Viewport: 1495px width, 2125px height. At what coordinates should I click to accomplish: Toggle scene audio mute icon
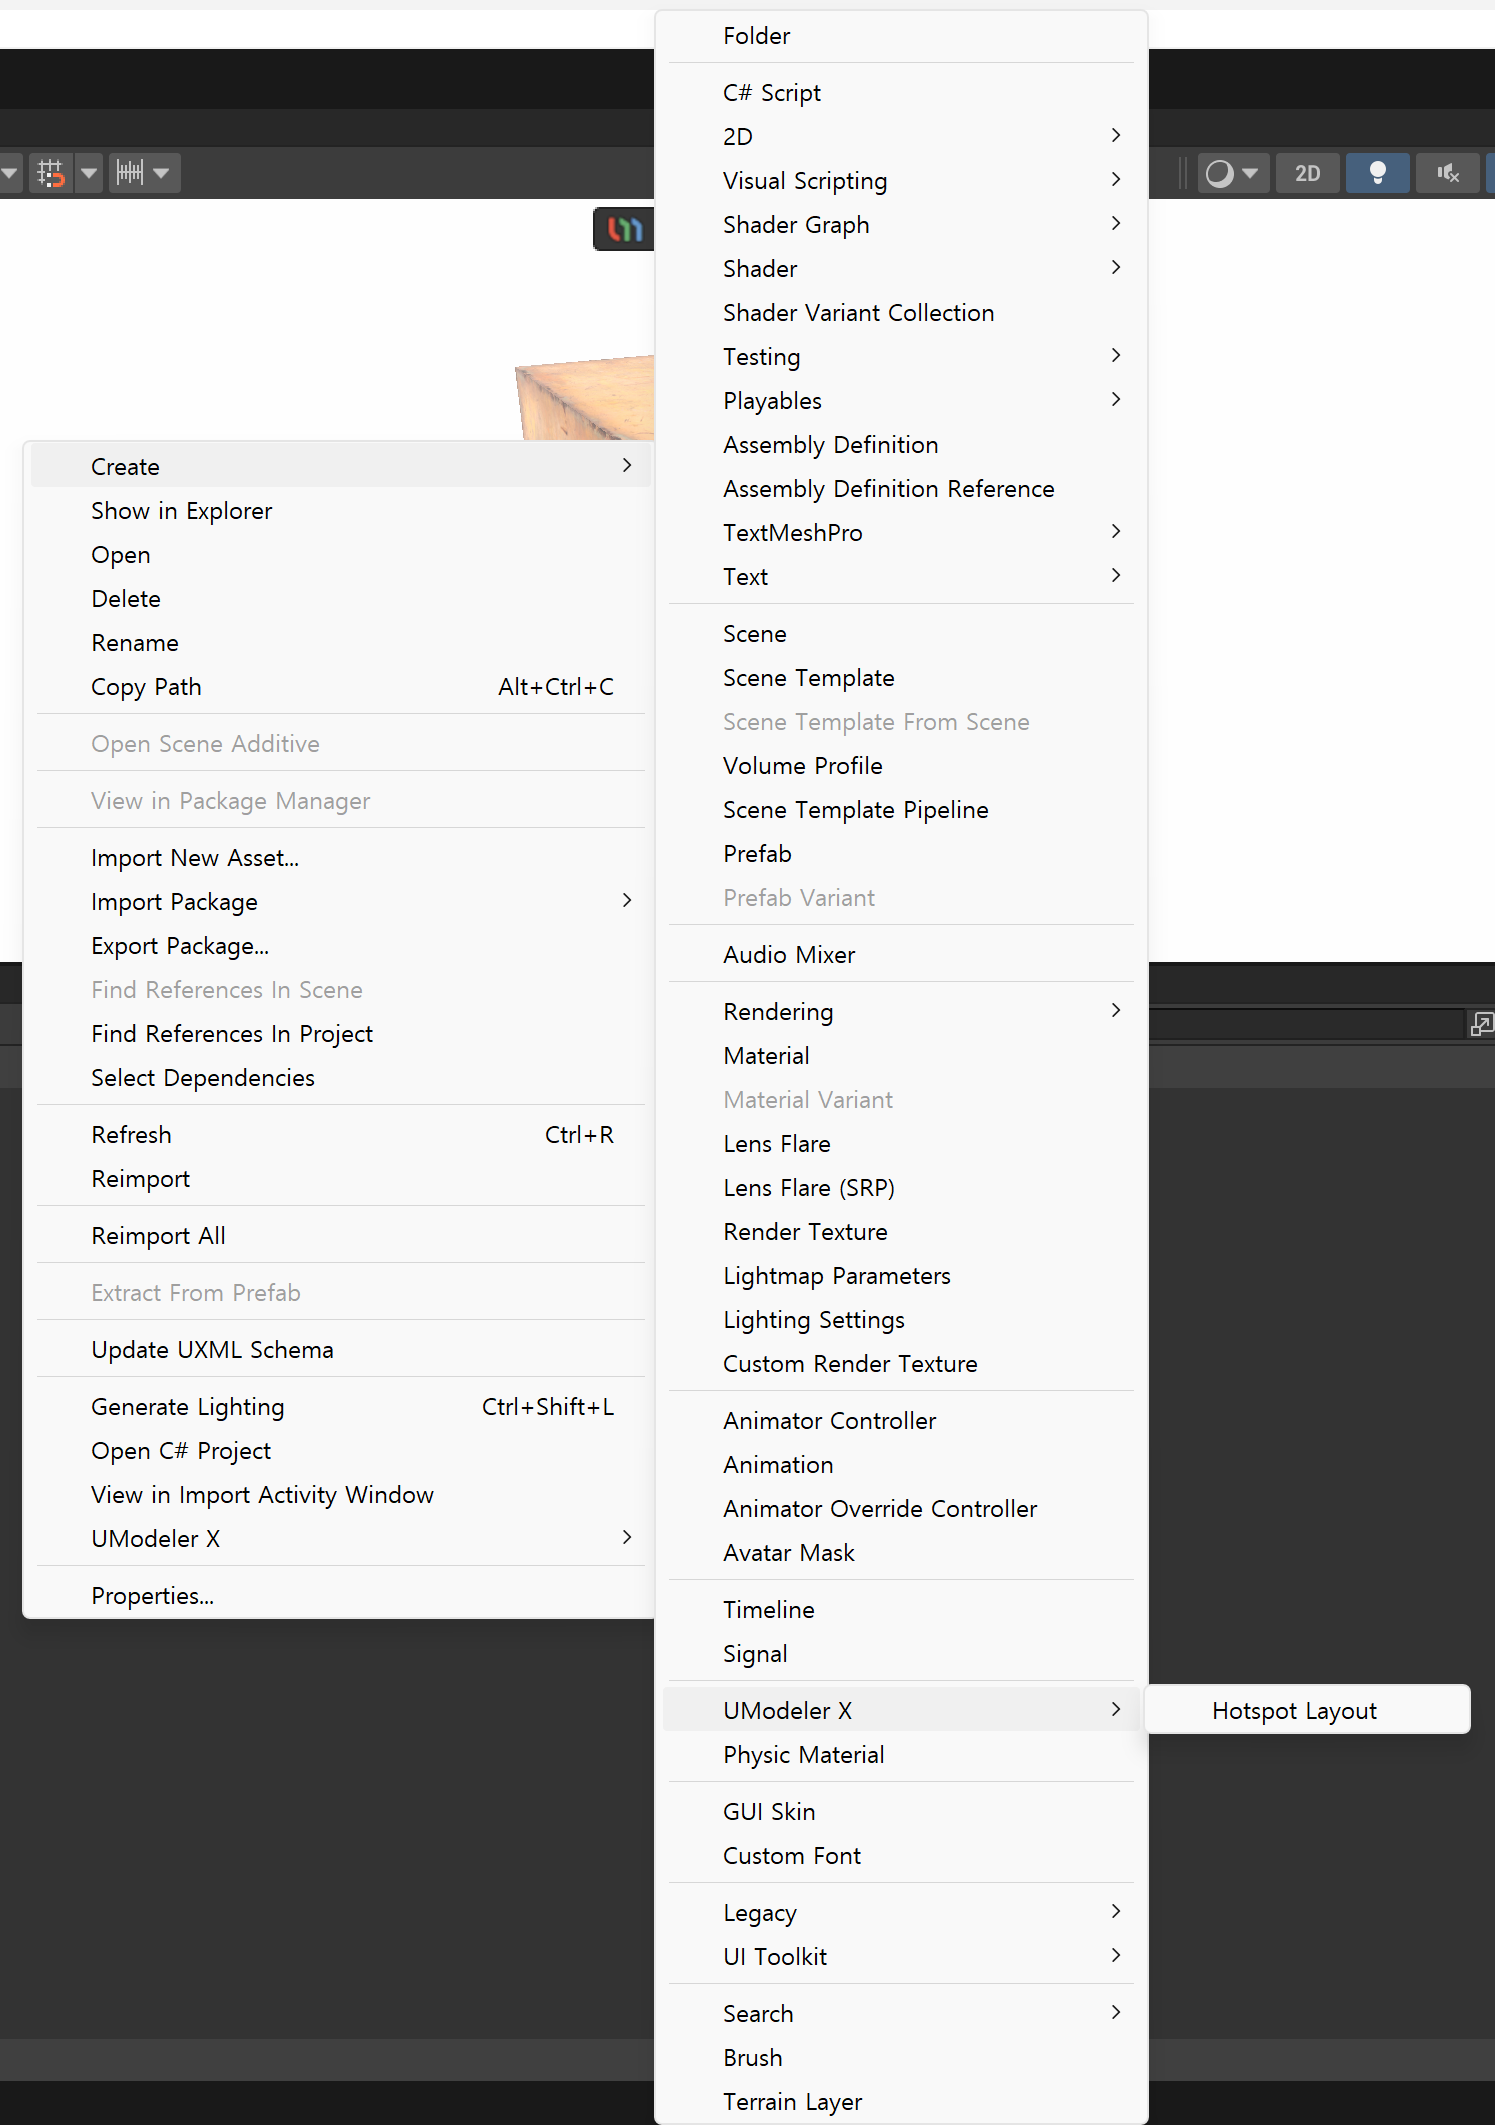pos(1447,173)
